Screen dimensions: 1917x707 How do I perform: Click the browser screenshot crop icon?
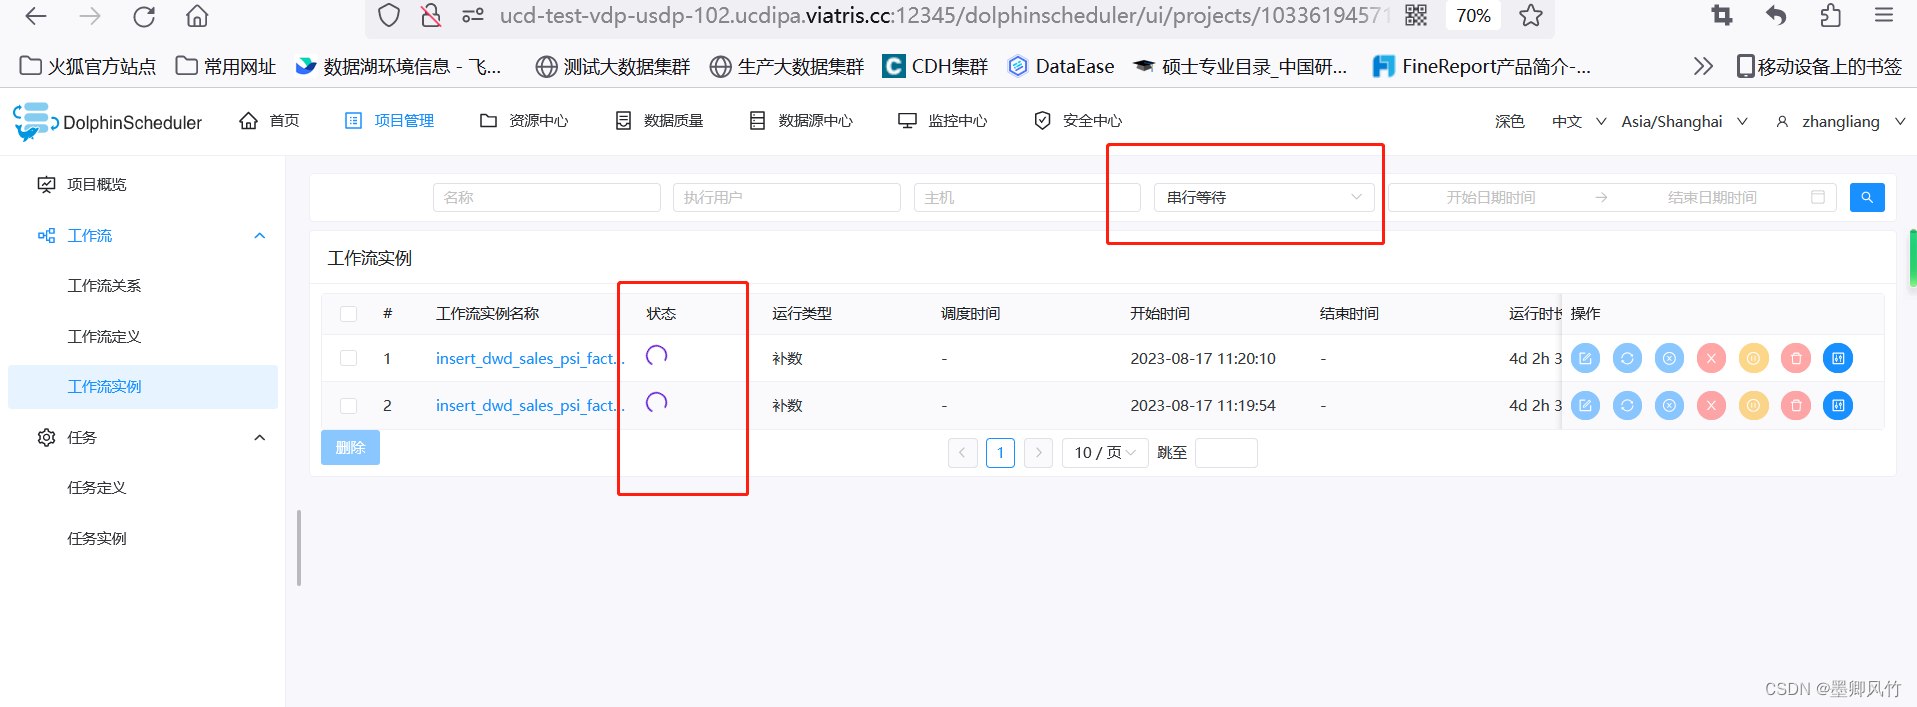pyautogui.click(x=1721, y=15)
